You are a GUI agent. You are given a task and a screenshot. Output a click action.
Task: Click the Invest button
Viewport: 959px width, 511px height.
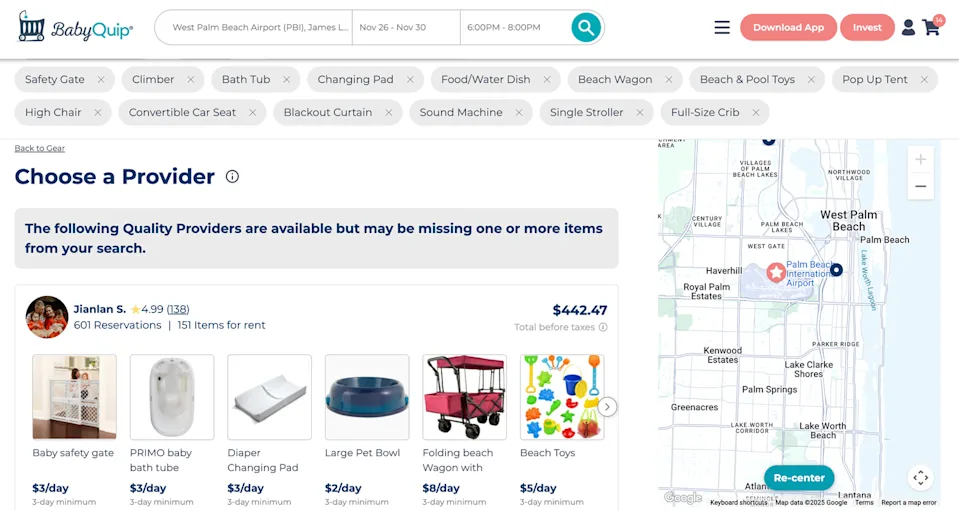[867, 28]
